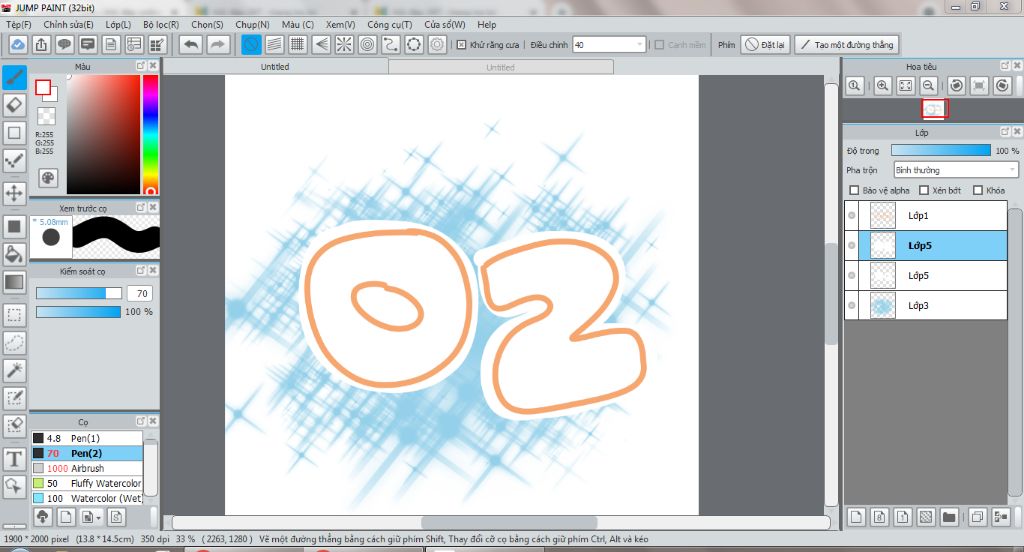Enable curve snap guide
1024x552 pixels.
coord(391,44)
